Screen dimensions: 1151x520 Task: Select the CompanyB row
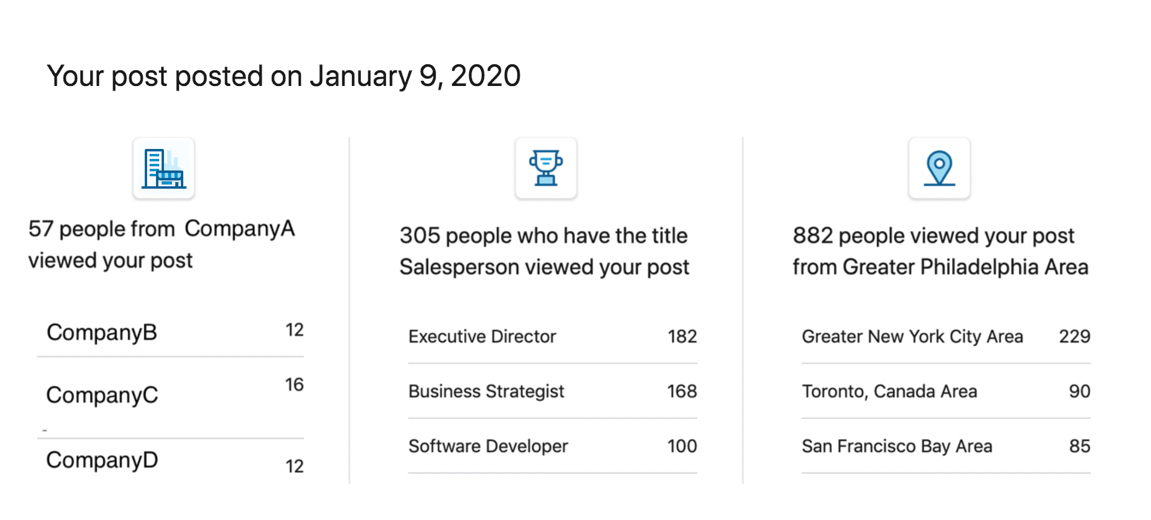[170, 332]
